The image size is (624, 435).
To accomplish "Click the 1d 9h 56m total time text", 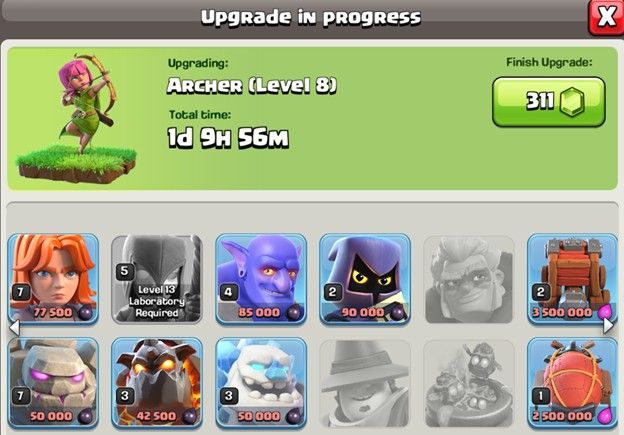I will pyautogui.click(x=228, y=138).
